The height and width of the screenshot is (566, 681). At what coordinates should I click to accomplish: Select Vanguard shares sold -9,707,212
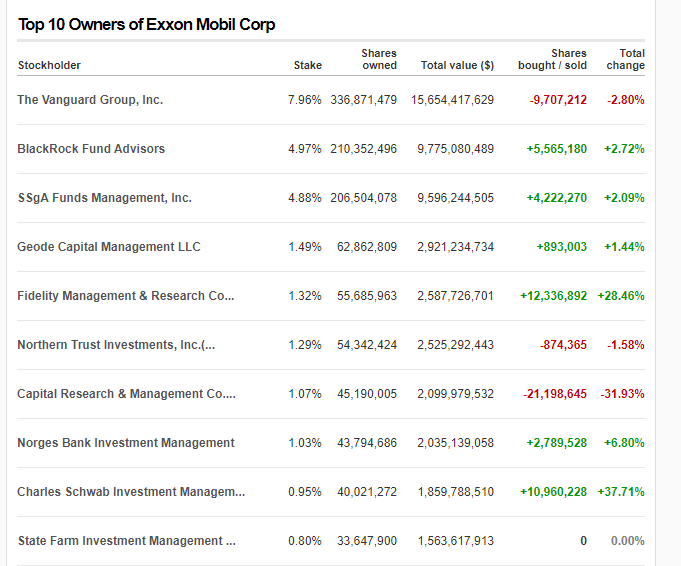click(558, 100)
